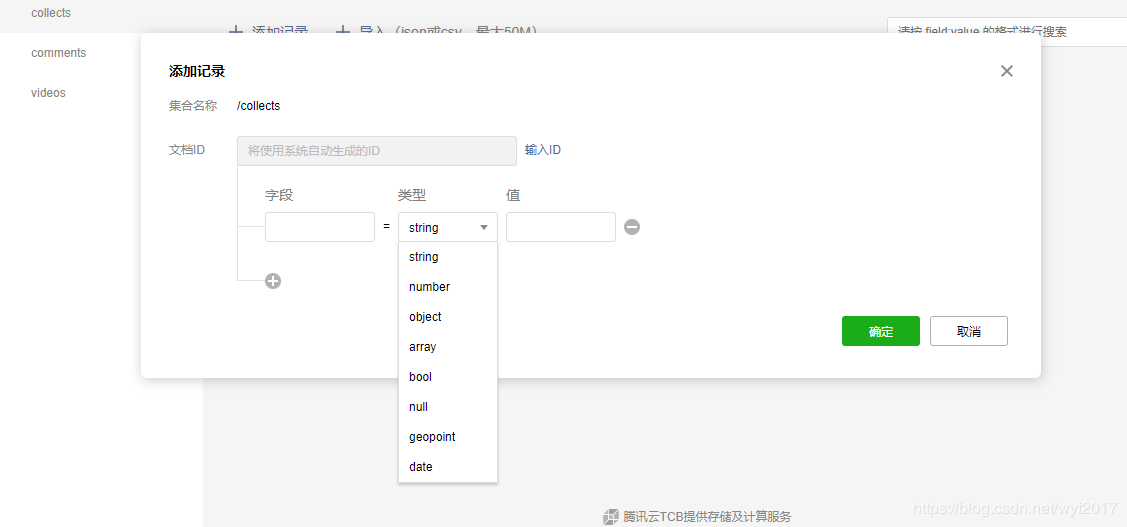The height and width of the screenshot is (527, 1127).
Task: Open the 类型 string dropdown
Action: [448, 227]
